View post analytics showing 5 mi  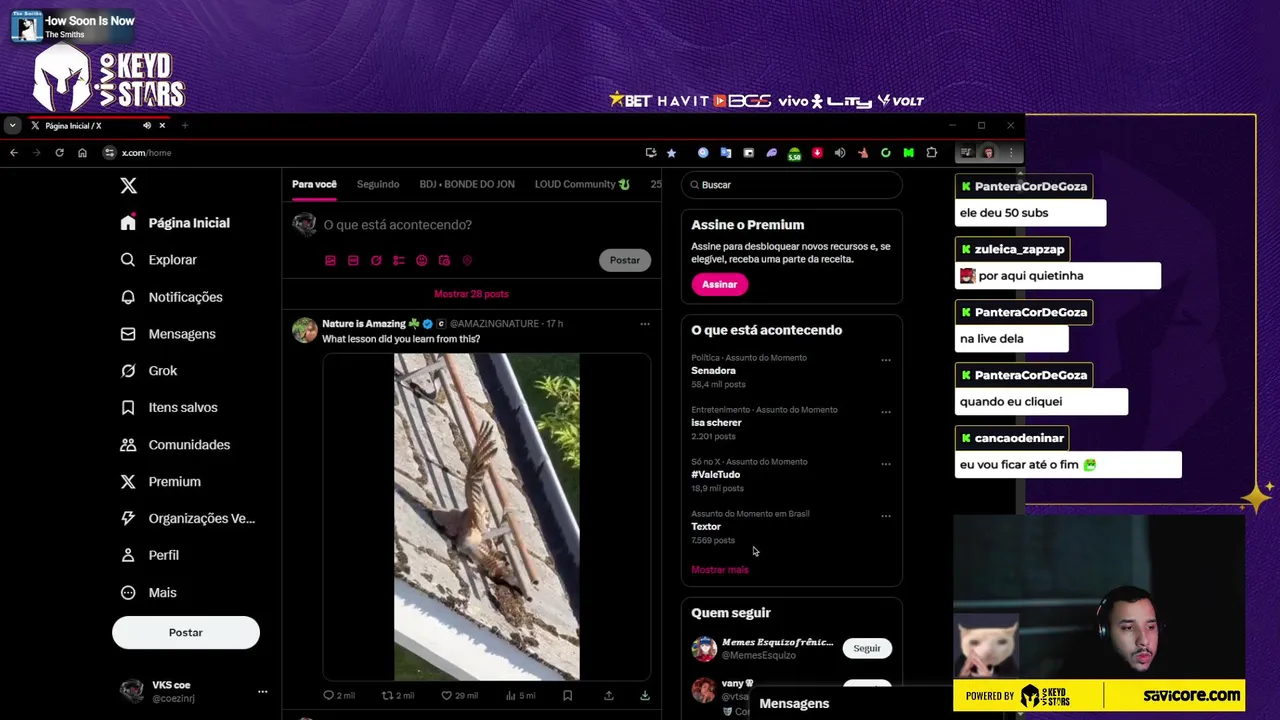pos(520,695)
